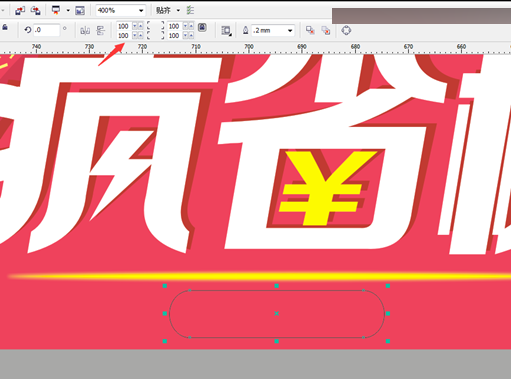Increase the bottom-right corner radius stepper
Screen dimensions: 511x379
pos(191,35)
